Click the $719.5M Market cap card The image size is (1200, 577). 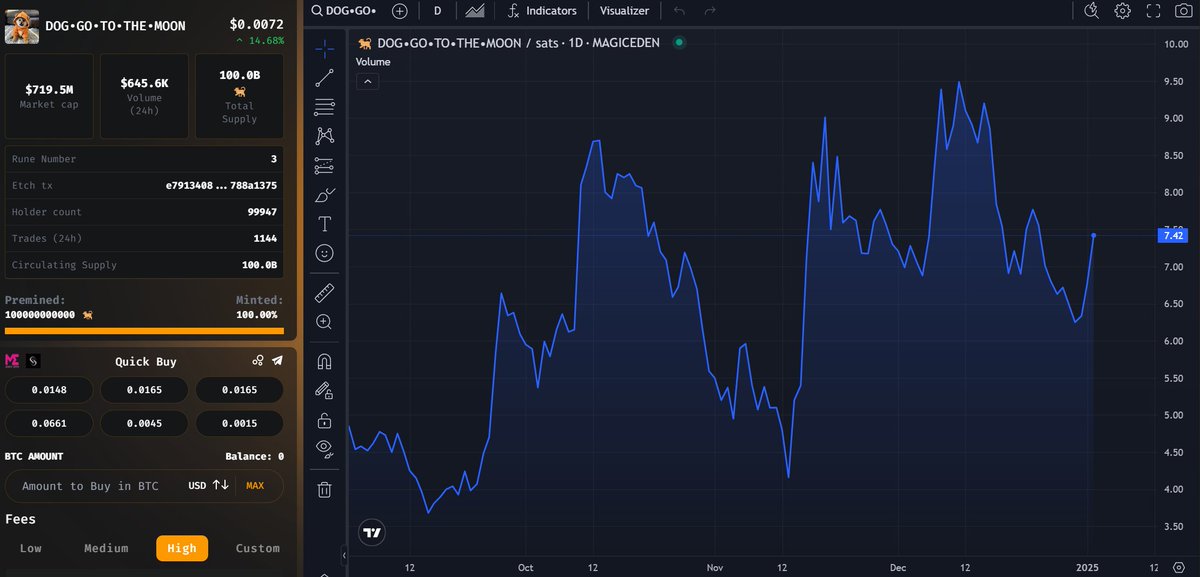coord(49,96)
